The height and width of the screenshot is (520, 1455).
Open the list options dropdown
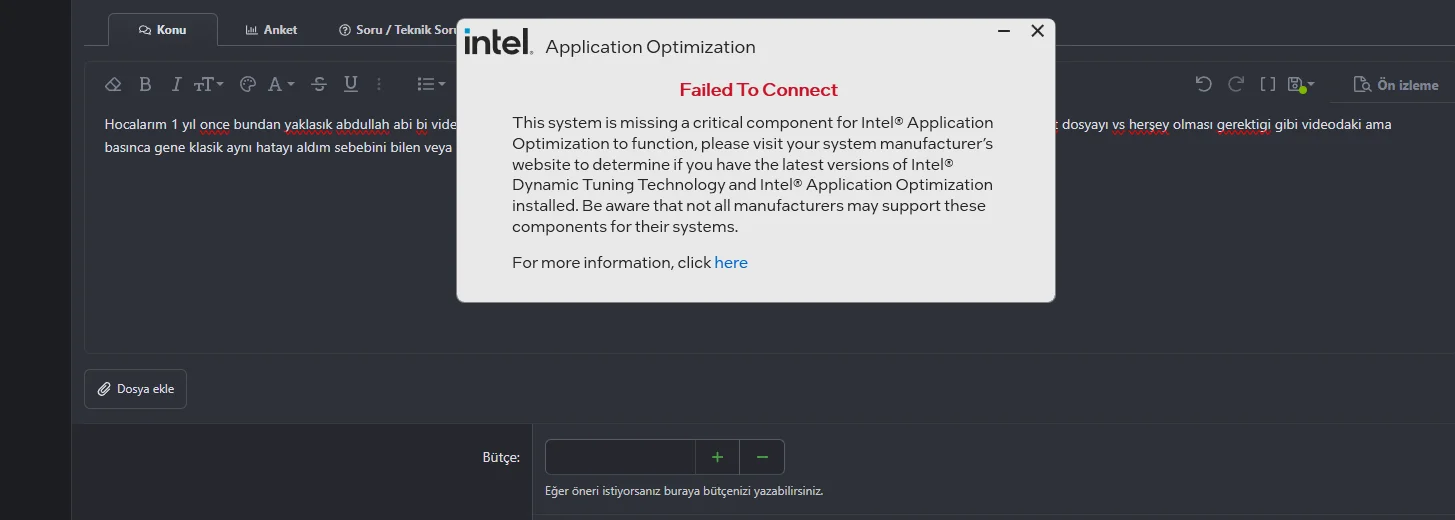[431, 84]
